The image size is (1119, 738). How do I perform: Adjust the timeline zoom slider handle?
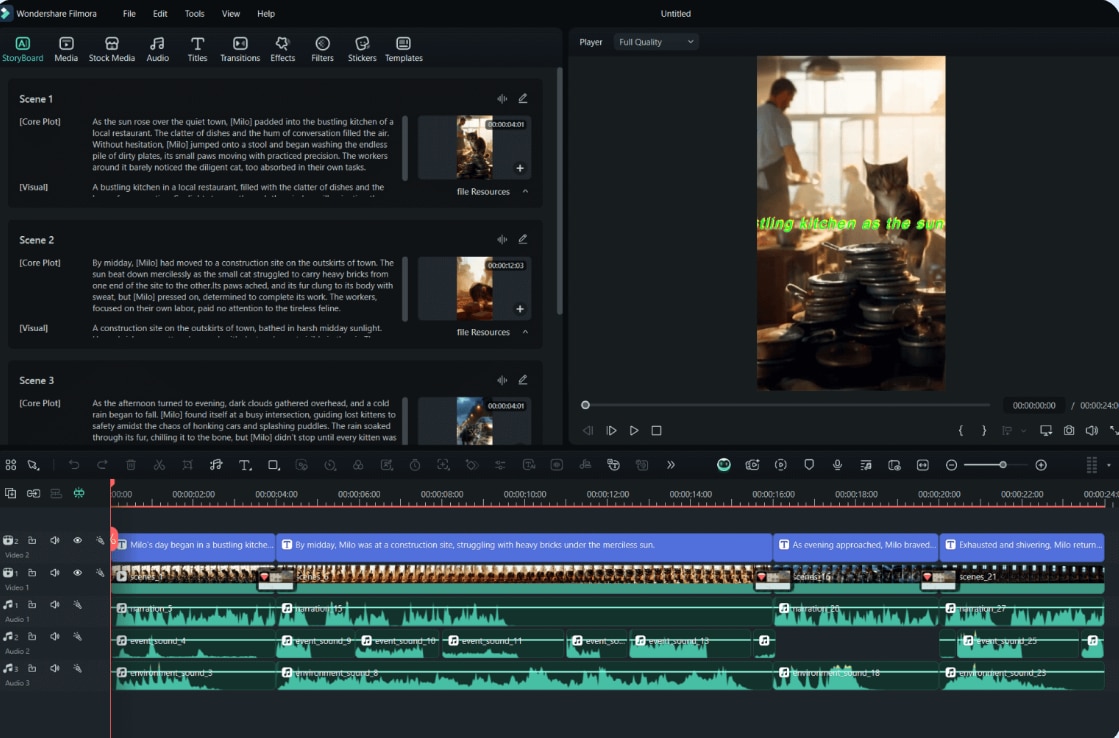pyautogui.click(x=1003, y=465)
